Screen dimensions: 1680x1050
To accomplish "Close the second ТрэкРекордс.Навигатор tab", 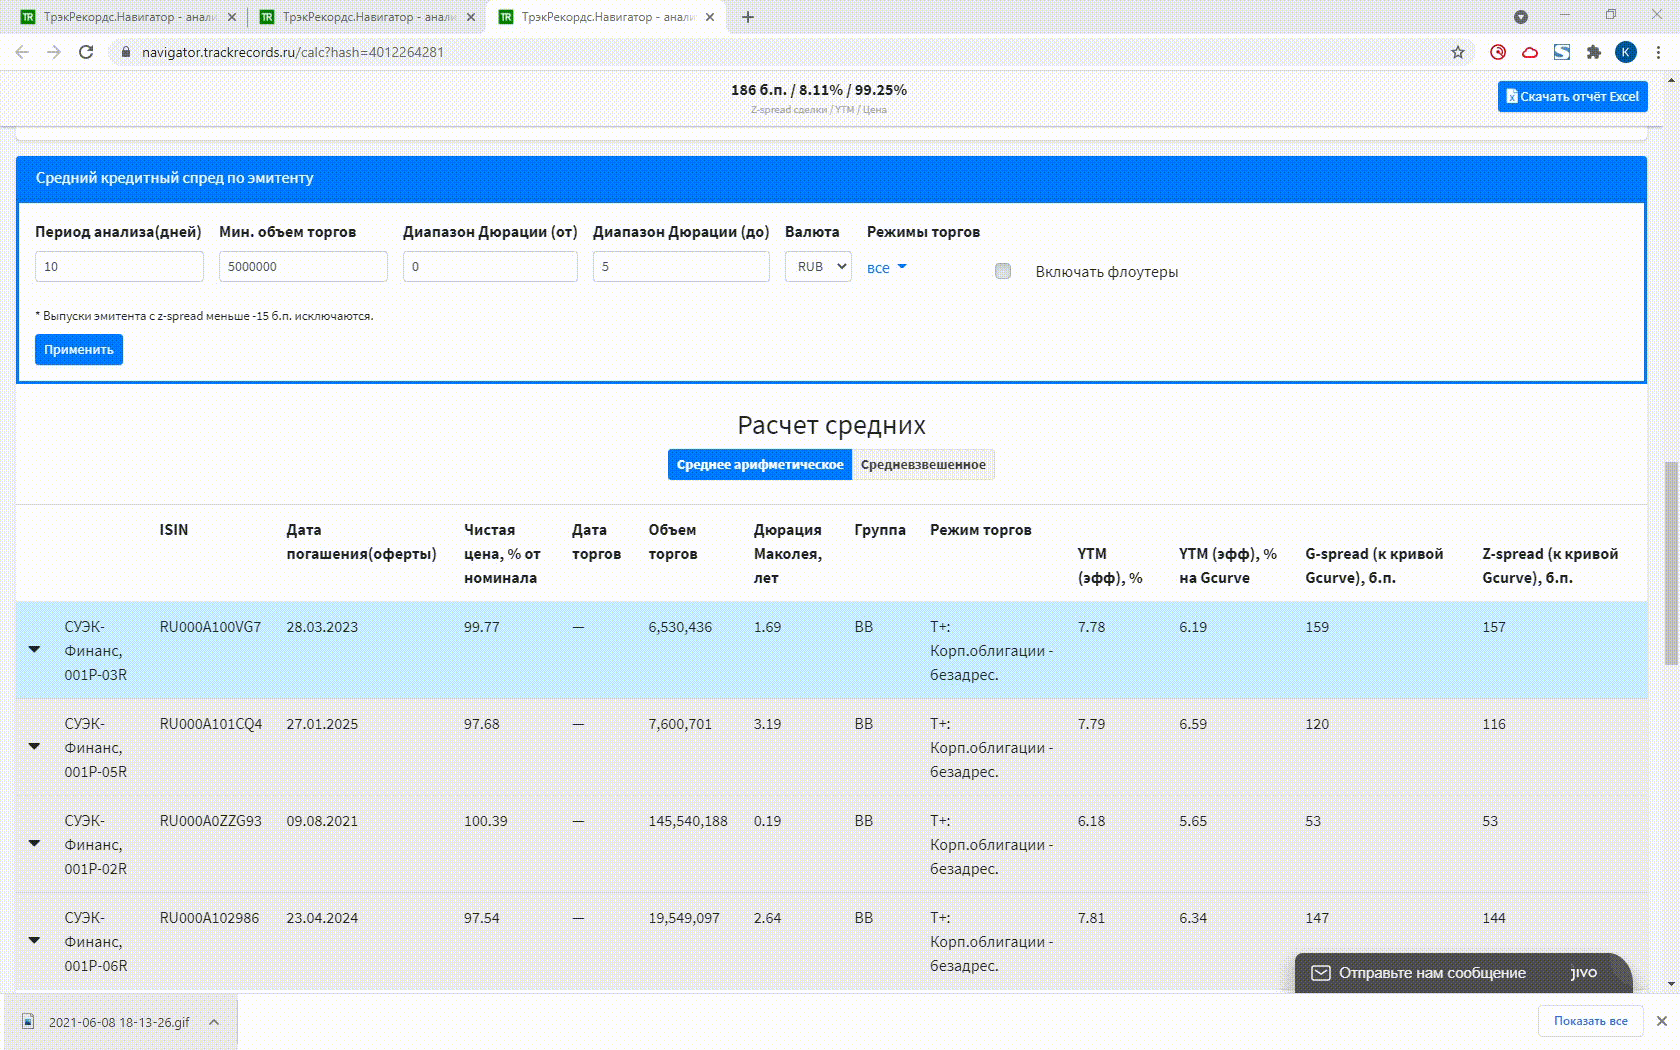I will pyautogui.click(x=471, y=17).
